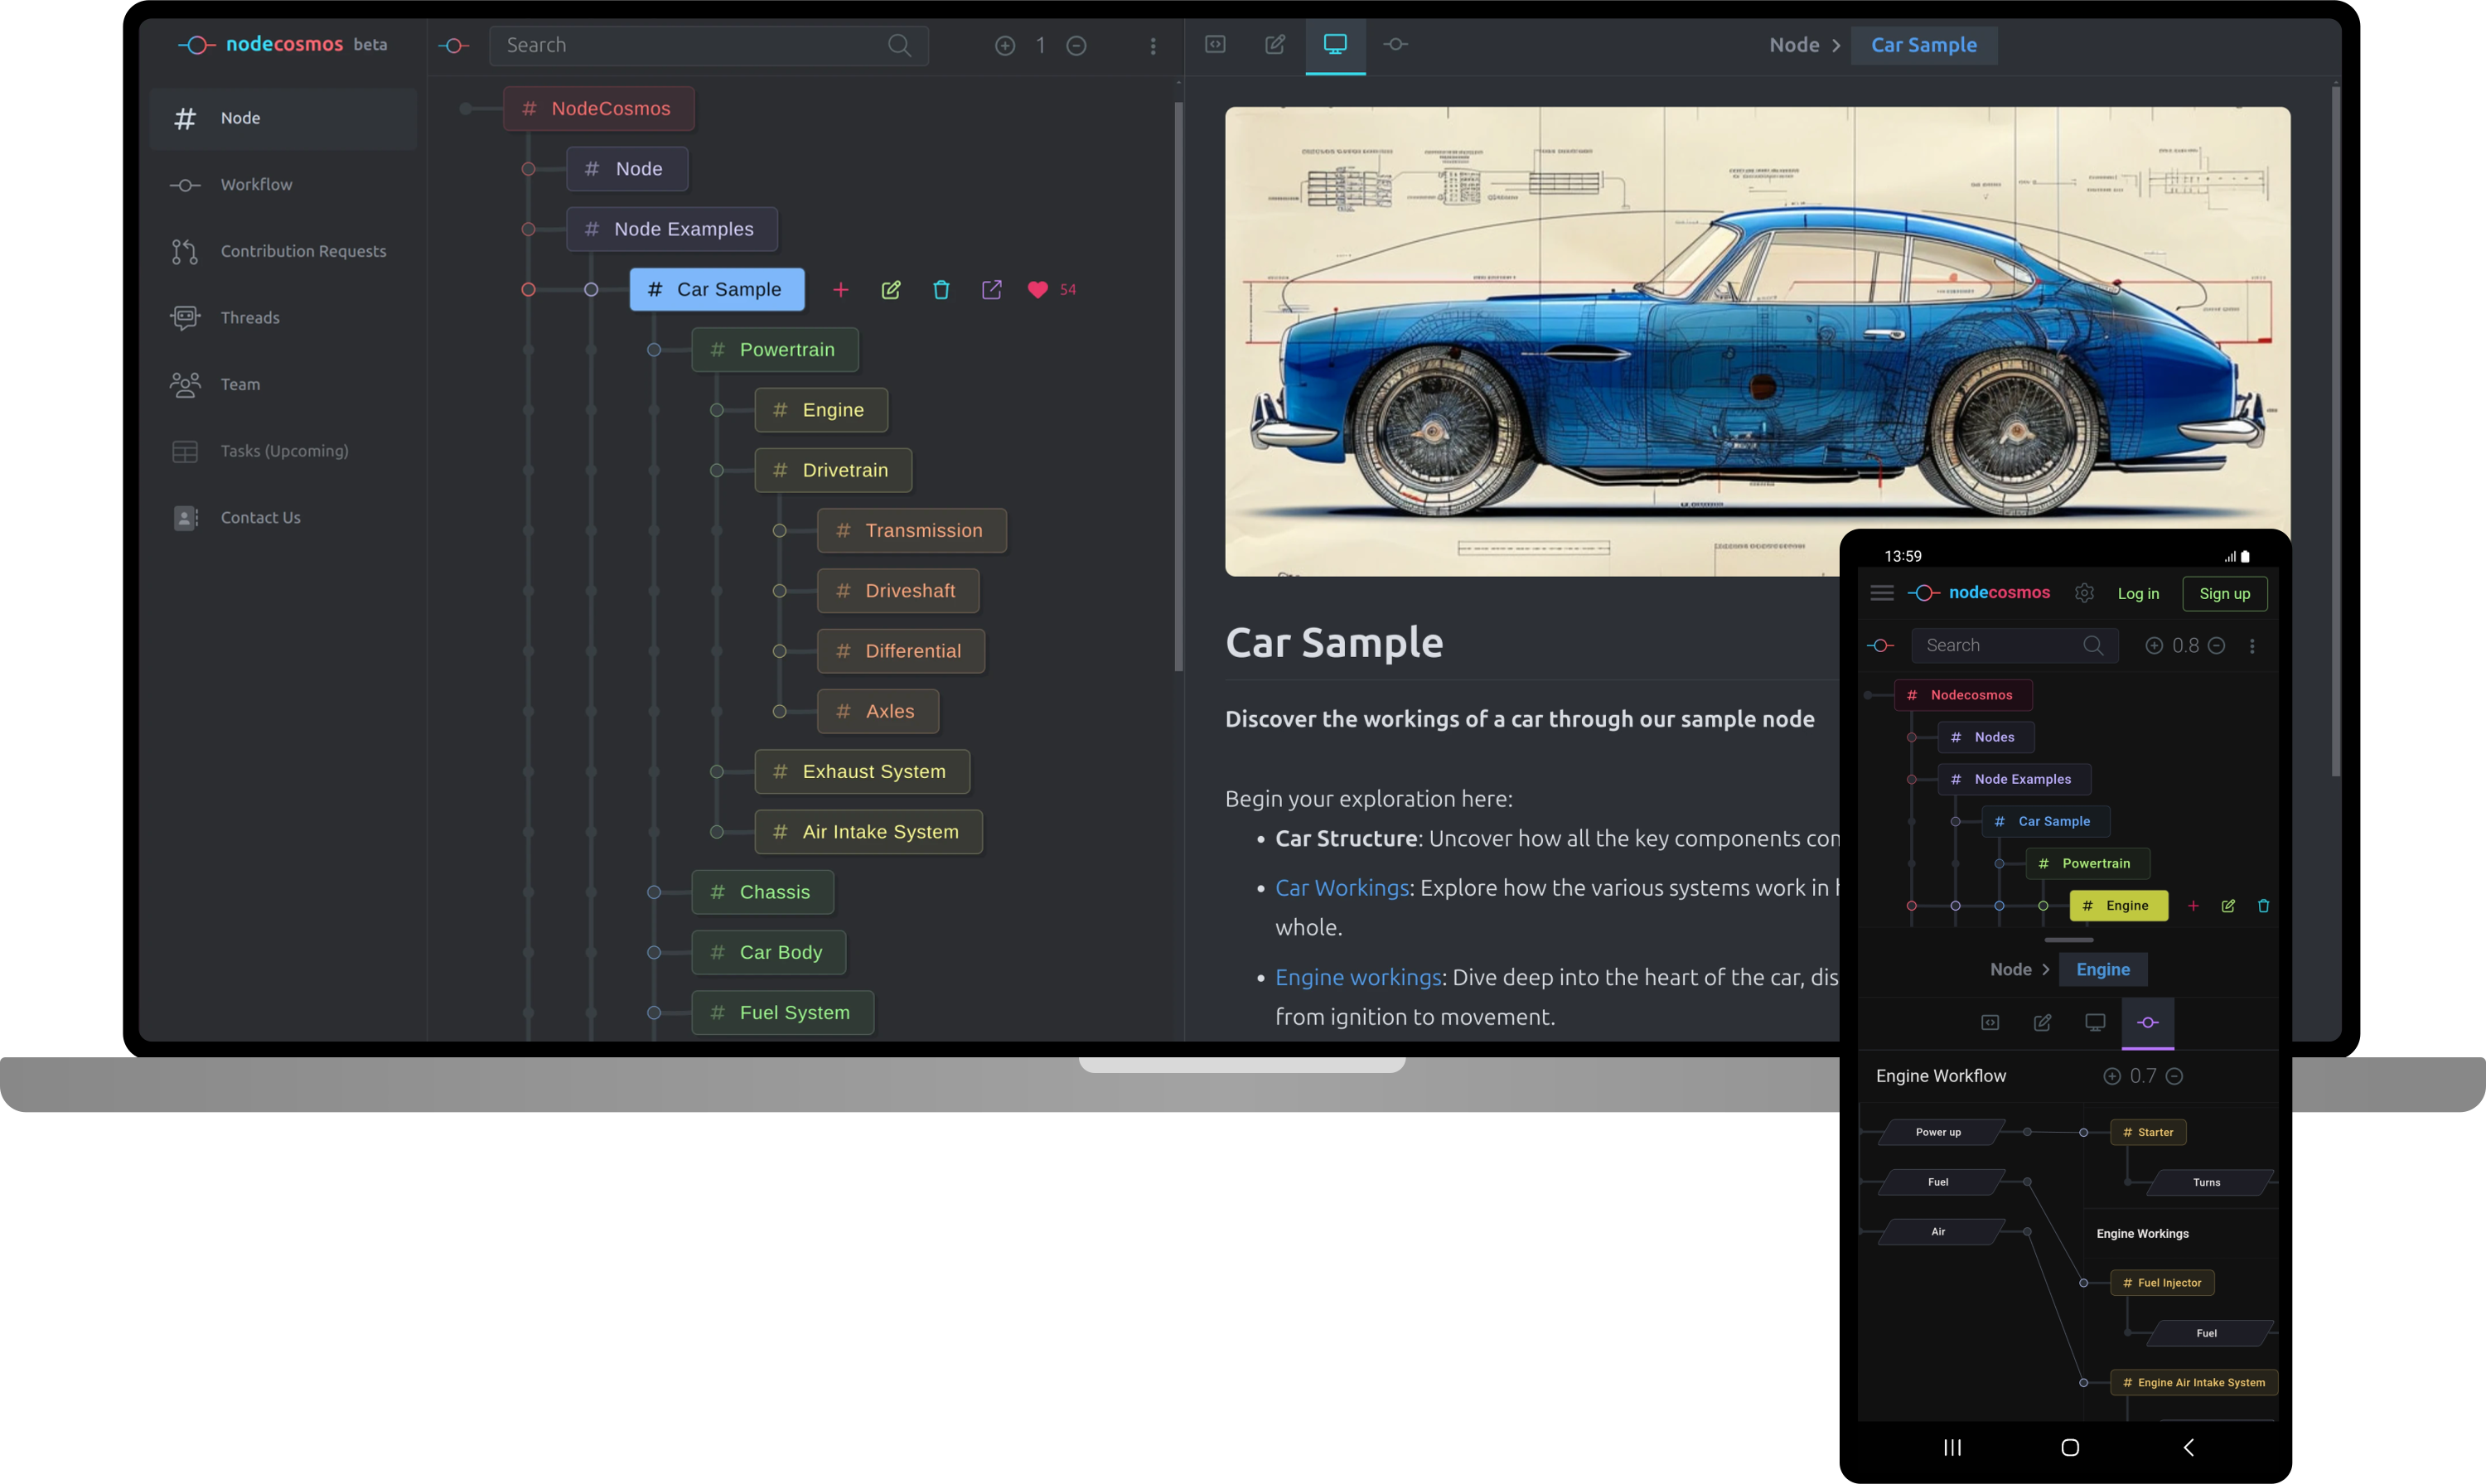
Task: Click the tree toggle icon left of desktop Search
Action: [454, 45]
